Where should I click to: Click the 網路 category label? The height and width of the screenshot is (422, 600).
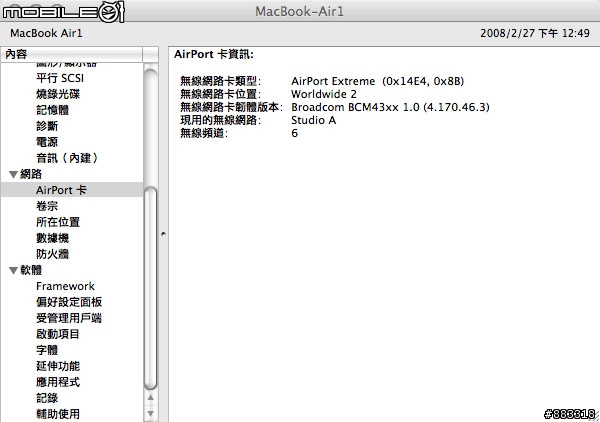[x=31, y=174]
